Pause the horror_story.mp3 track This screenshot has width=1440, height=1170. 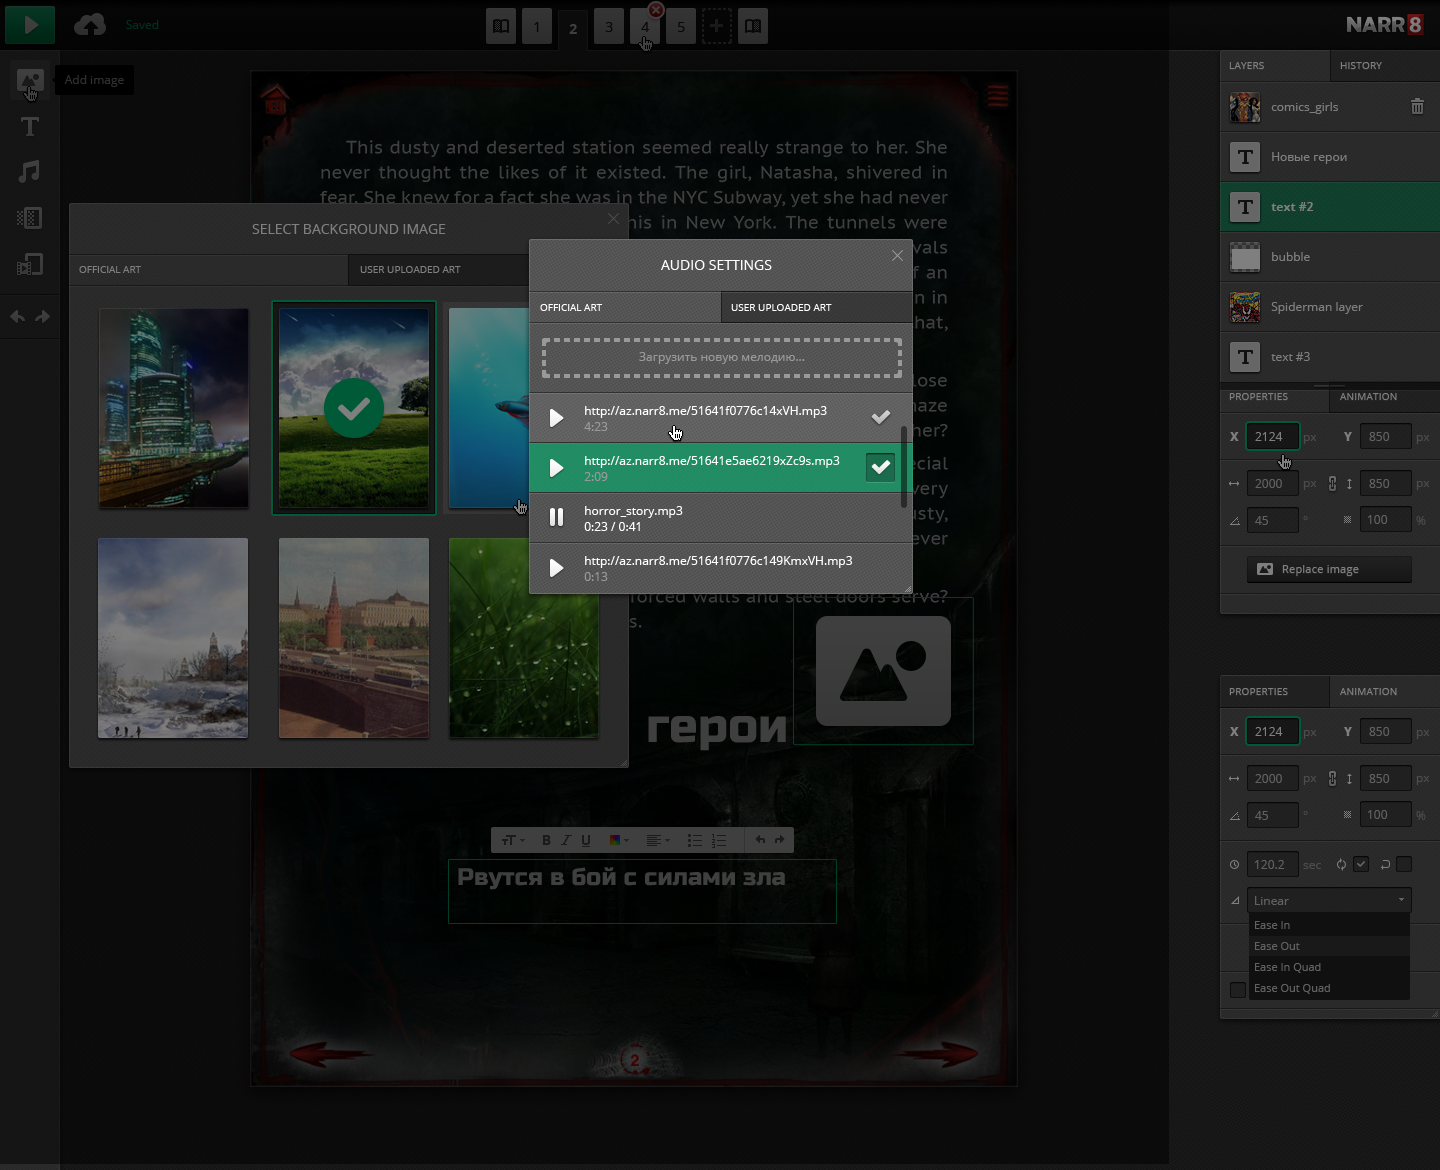point(557,517)
